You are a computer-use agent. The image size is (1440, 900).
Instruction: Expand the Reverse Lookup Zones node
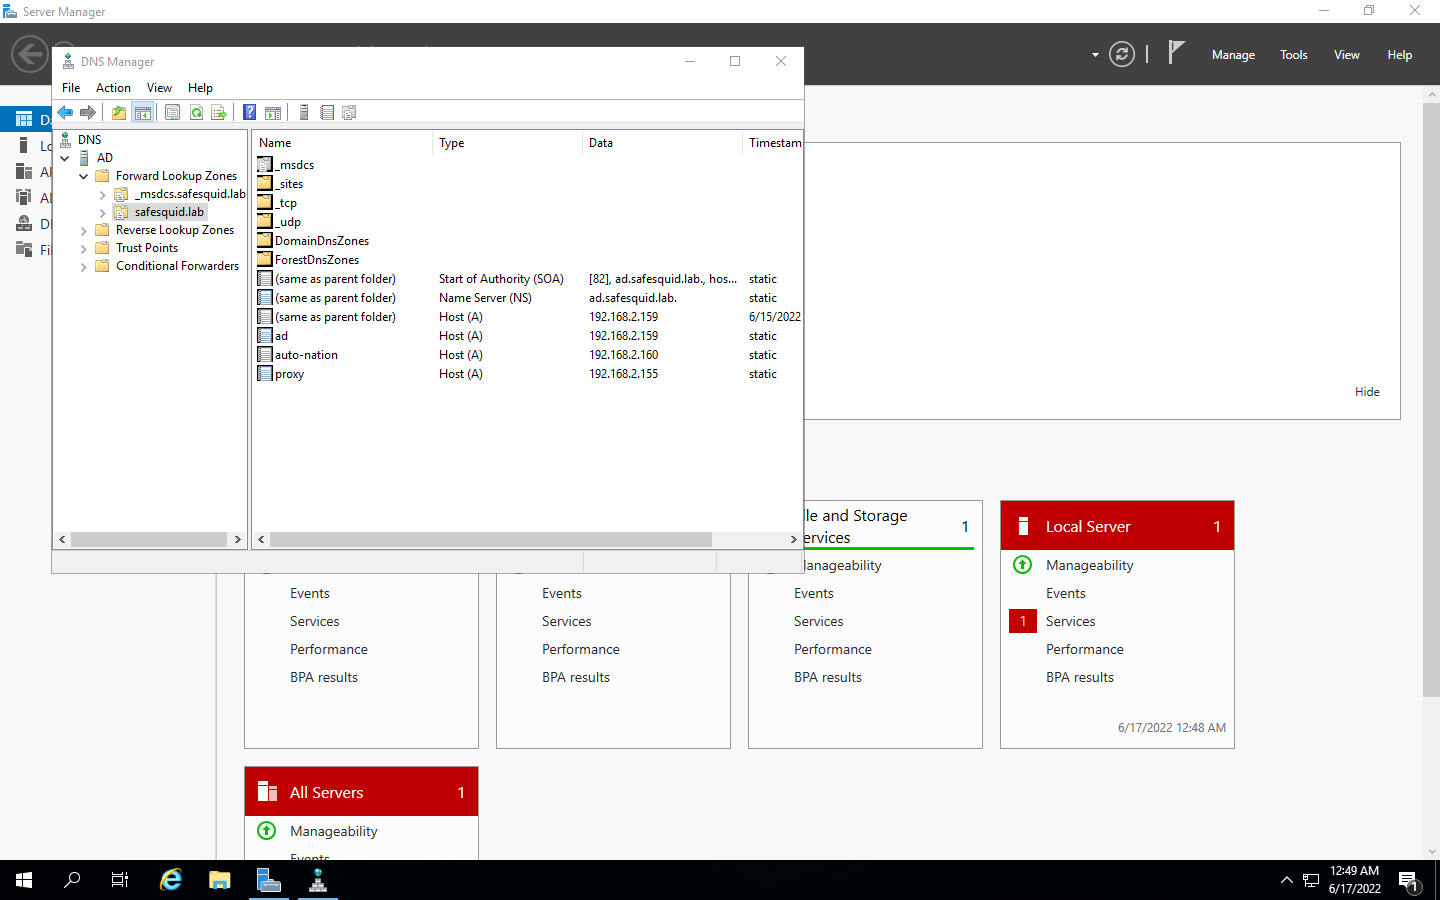tap(83, 231)
